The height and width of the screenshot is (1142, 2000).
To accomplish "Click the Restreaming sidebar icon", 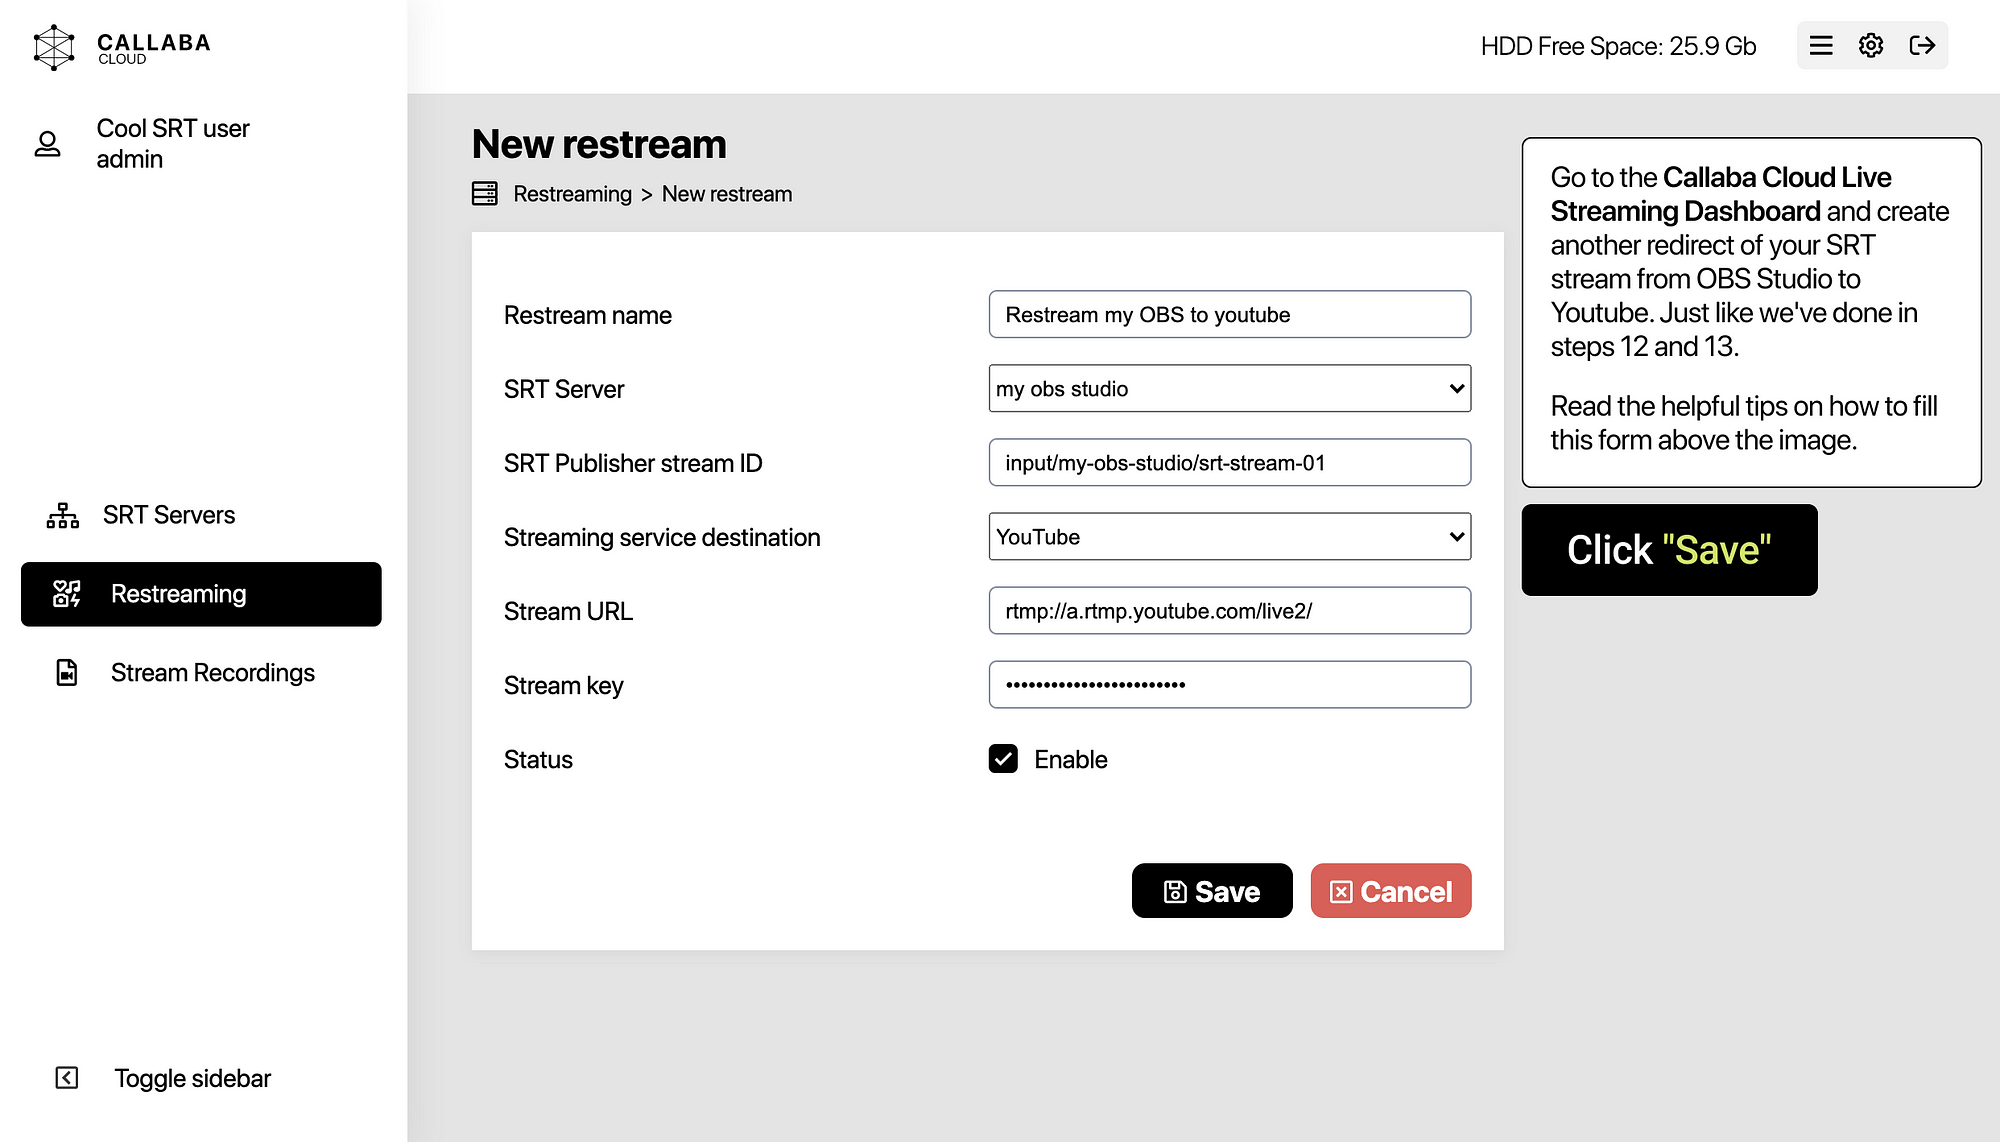I will click(67, 594).
